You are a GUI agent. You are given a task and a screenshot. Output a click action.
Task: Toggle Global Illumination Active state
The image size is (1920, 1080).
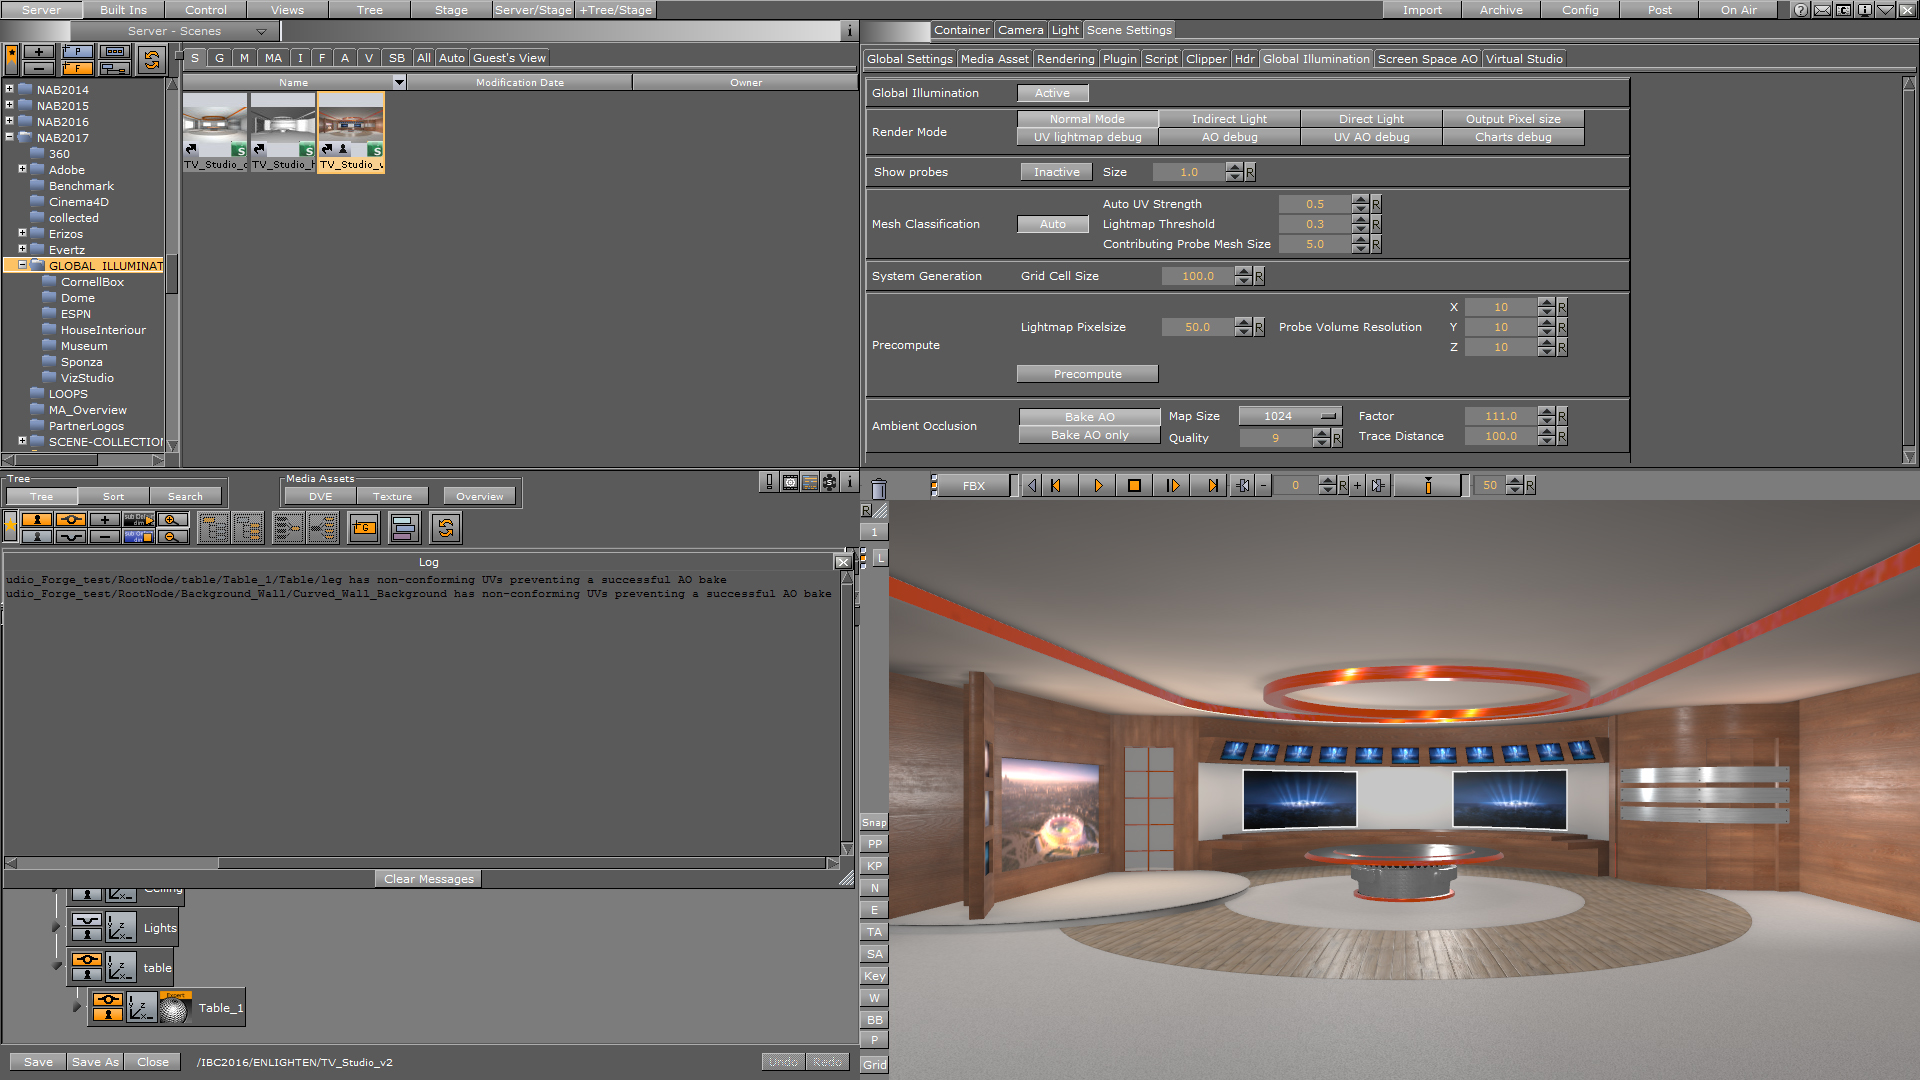point(1051,92)
